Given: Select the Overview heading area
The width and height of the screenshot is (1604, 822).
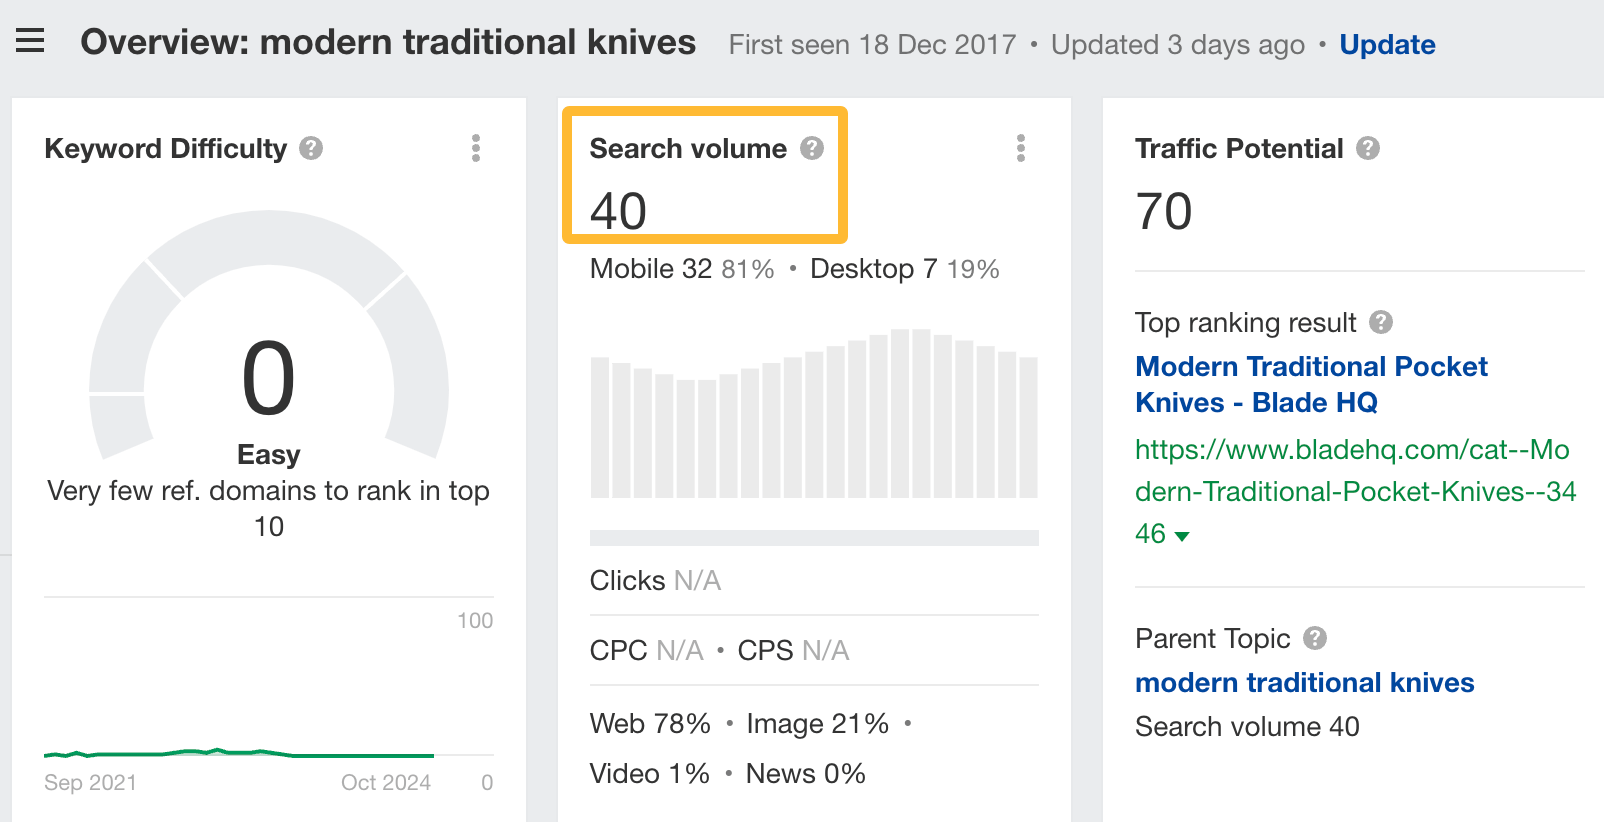Looking at the screenshot, I should [x=388, y=42].
